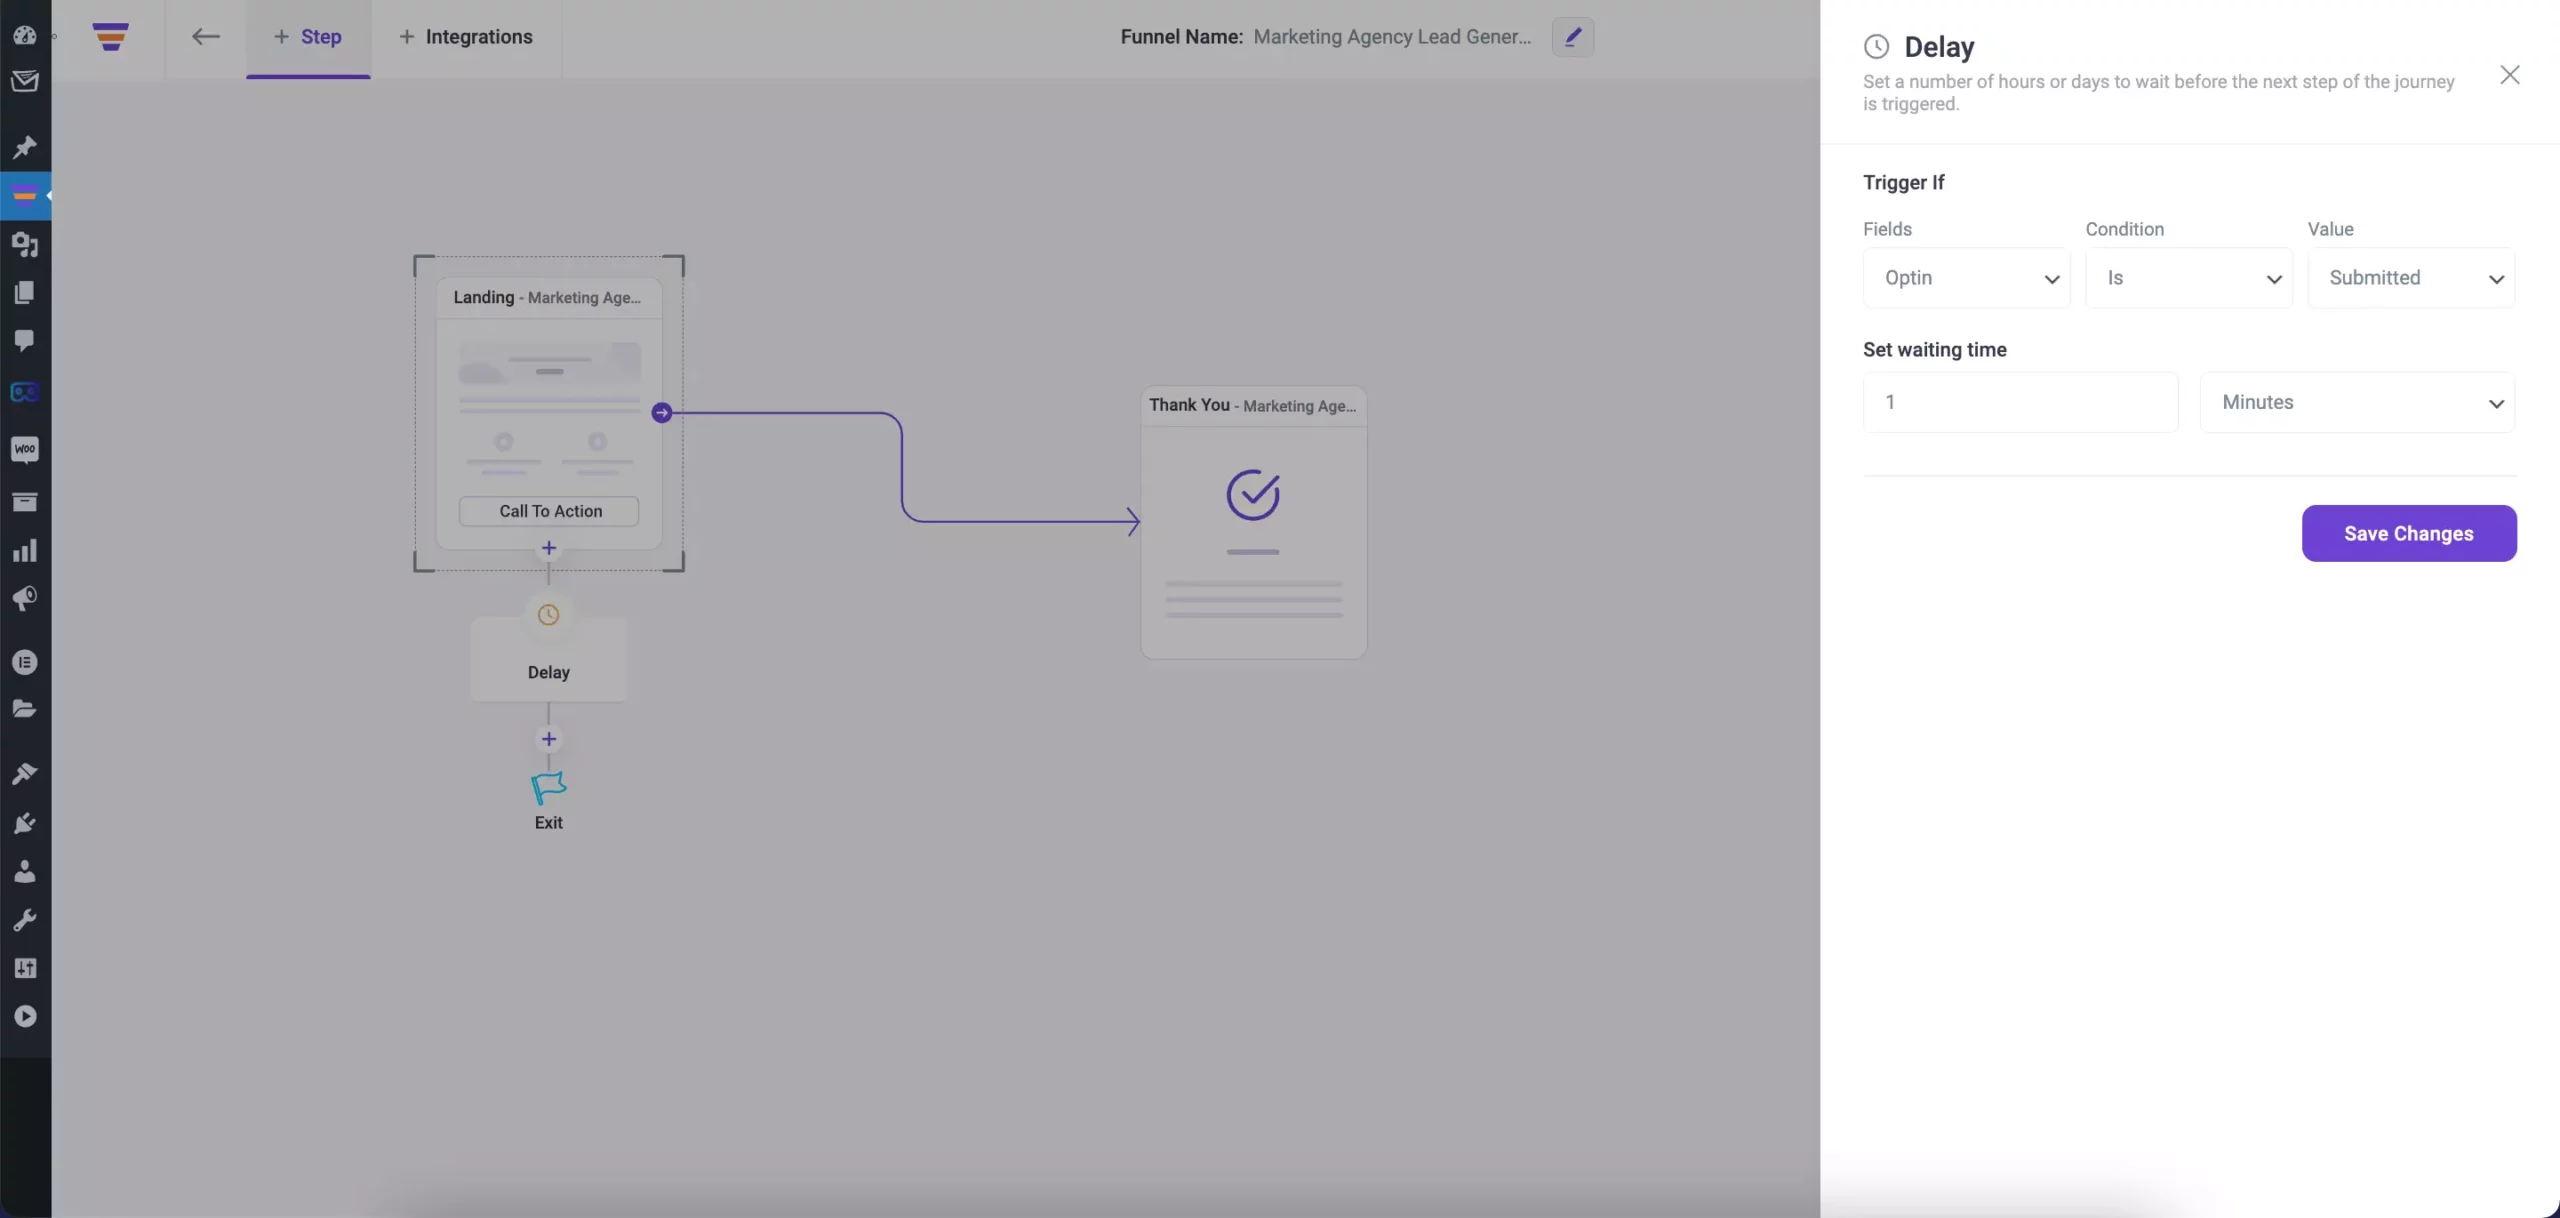
Task: Click the plus icon below Call To Action
Action: coord(549,547)
